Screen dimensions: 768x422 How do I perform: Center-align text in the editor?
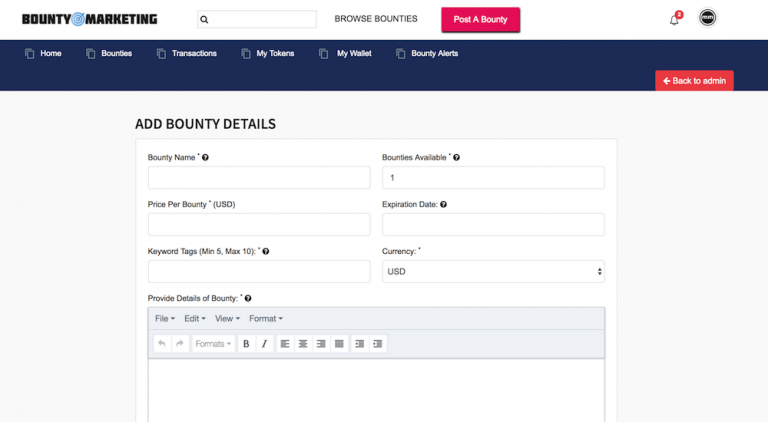click(303, 344)
